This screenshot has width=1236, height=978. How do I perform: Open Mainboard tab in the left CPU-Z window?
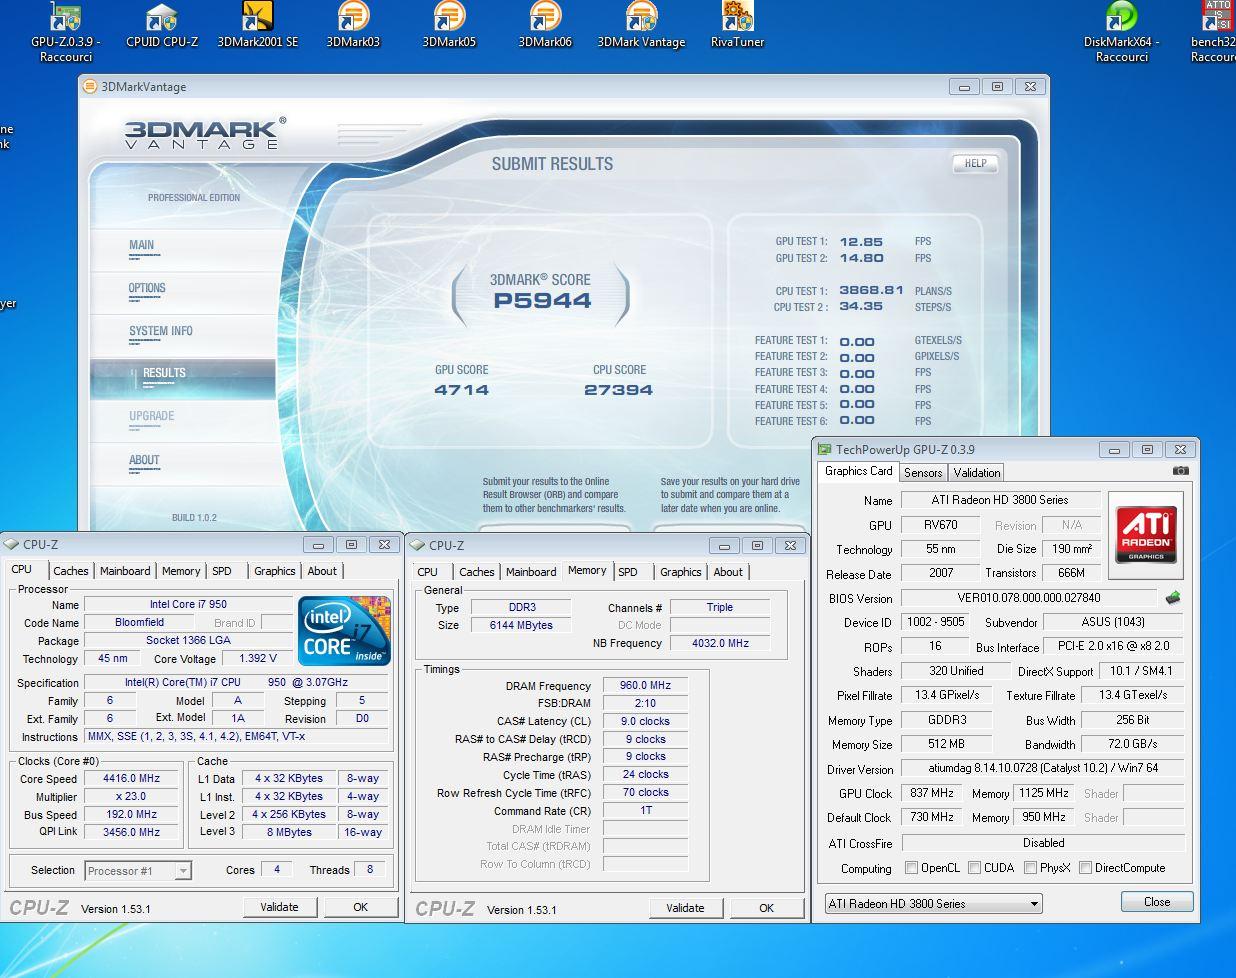(125, 571)
